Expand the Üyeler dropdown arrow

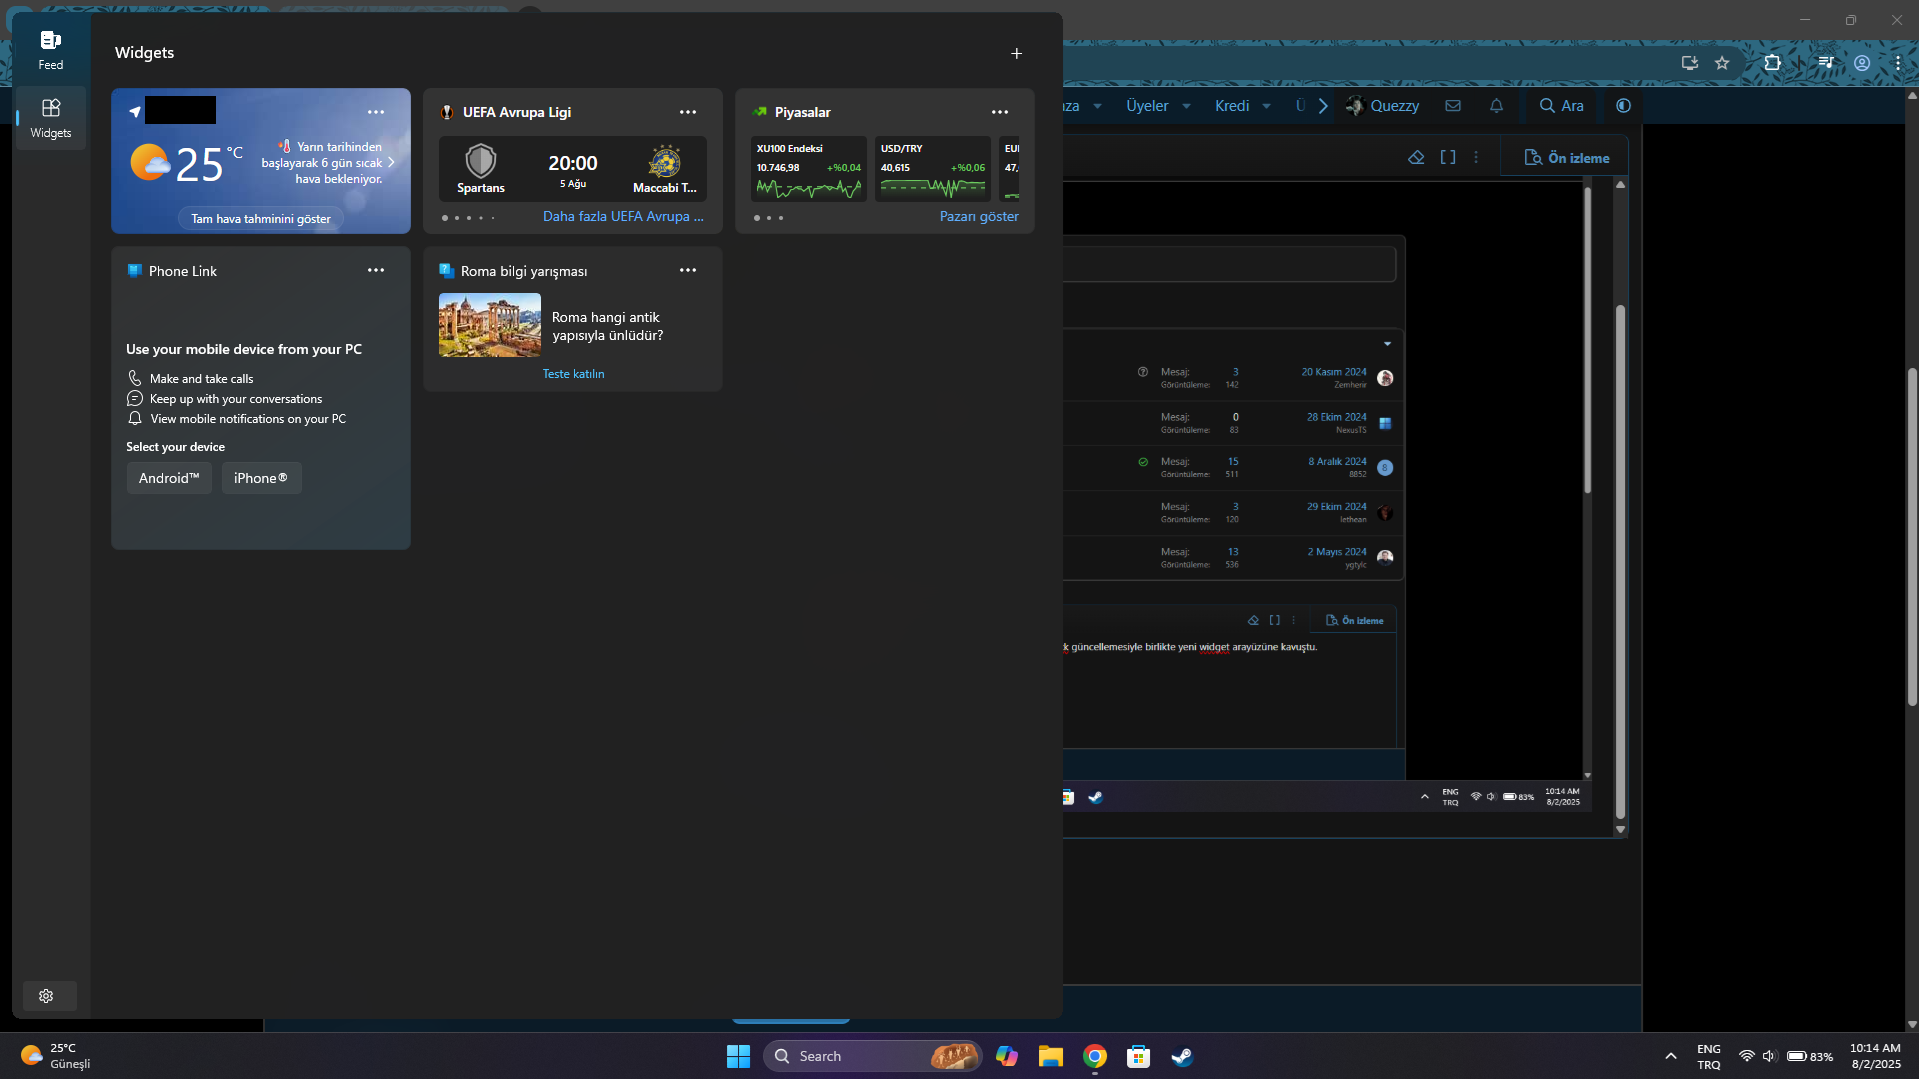coord(1187,106)
